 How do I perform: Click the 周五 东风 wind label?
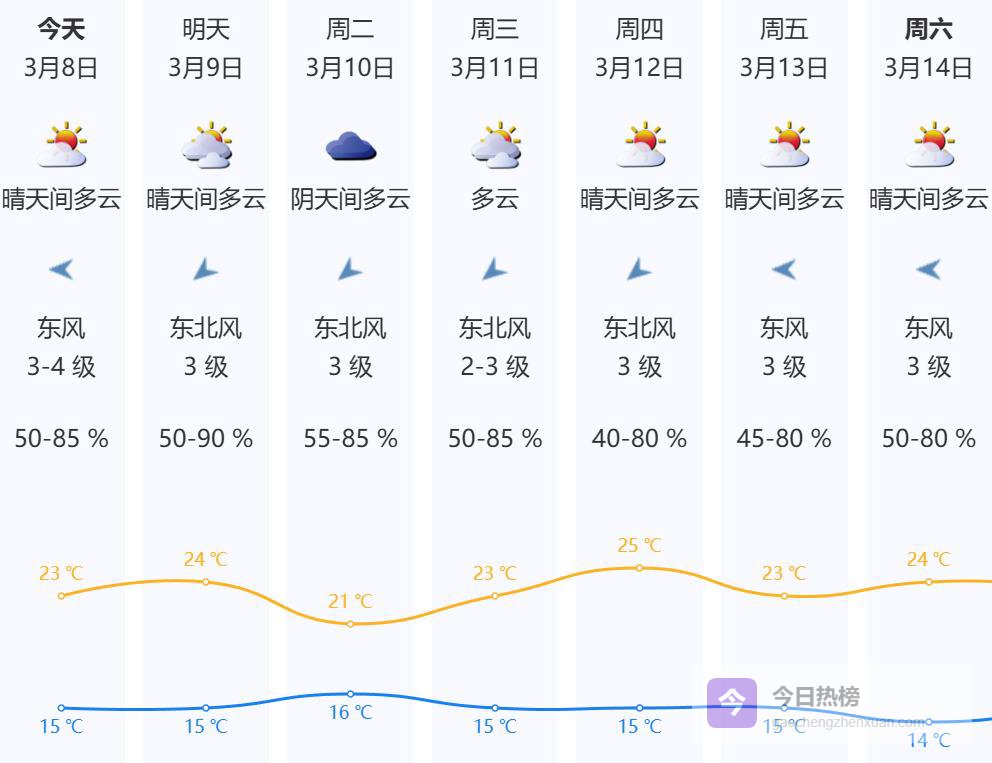click(784, 327)
